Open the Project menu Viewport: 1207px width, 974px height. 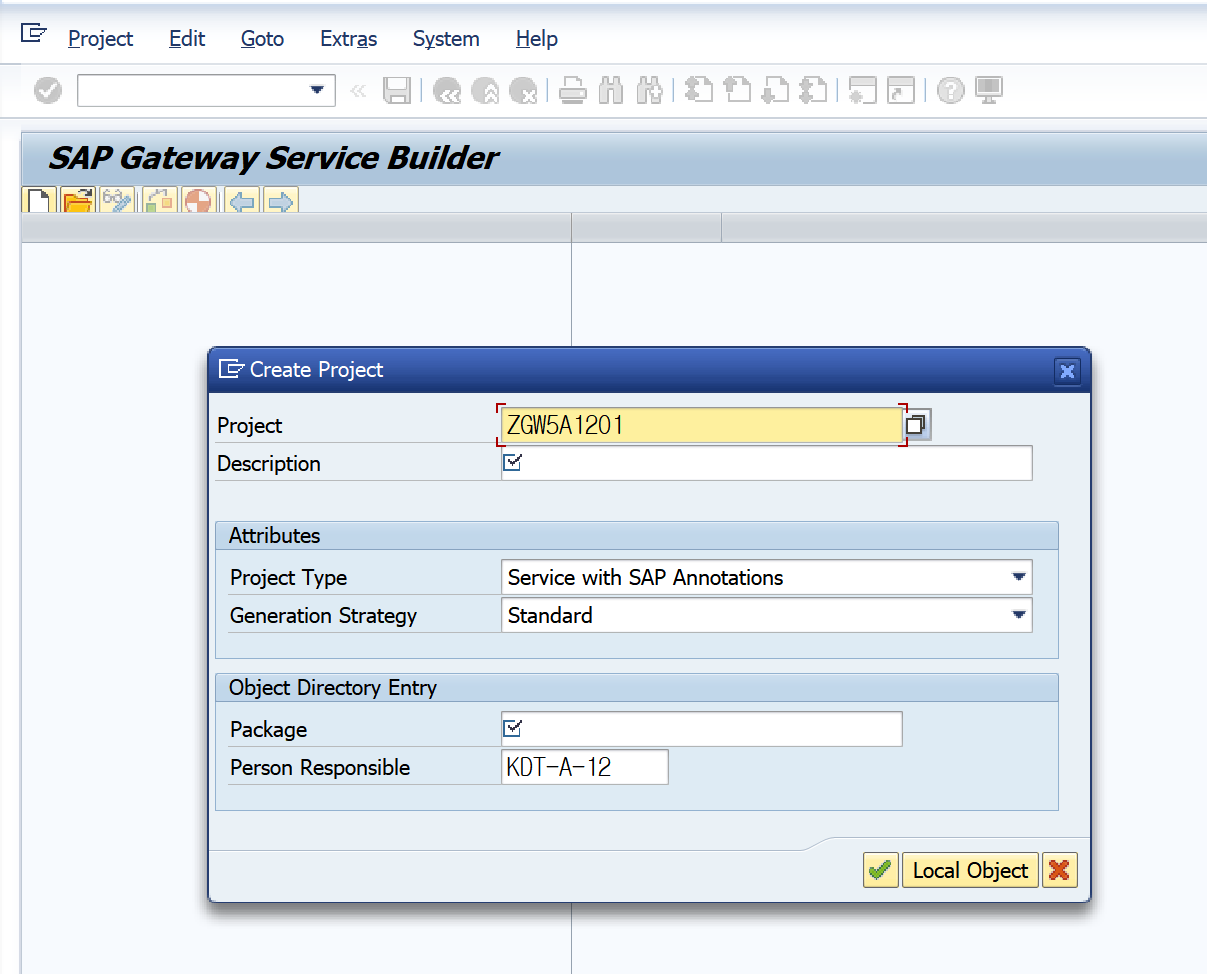pyautogui.click(x=100, y=39)
